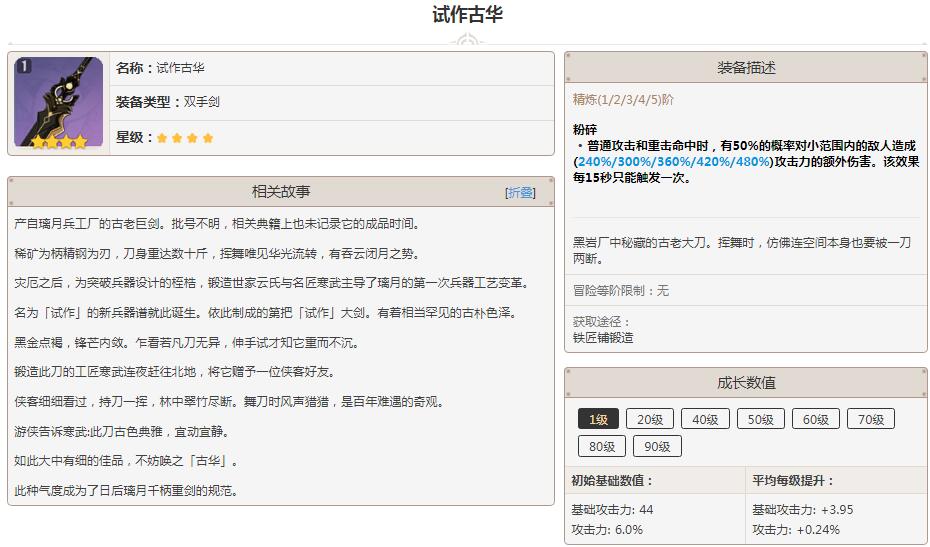Collapse the story section via 折叠 link
The height and width of the screenshot is (547, 930).
click(x=520, y=192)
